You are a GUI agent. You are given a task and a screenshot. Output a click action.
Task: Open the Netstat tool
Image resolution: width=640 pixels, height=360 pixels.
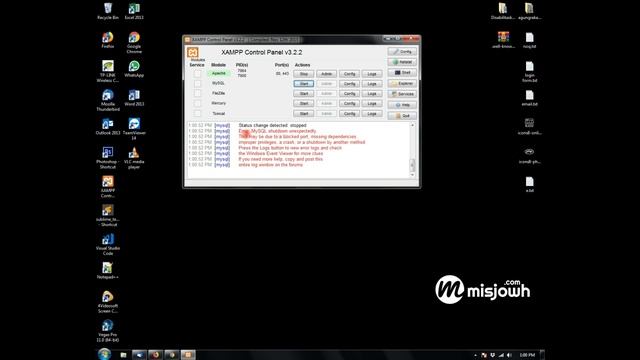pyautogui.click(x=402, y=62)
